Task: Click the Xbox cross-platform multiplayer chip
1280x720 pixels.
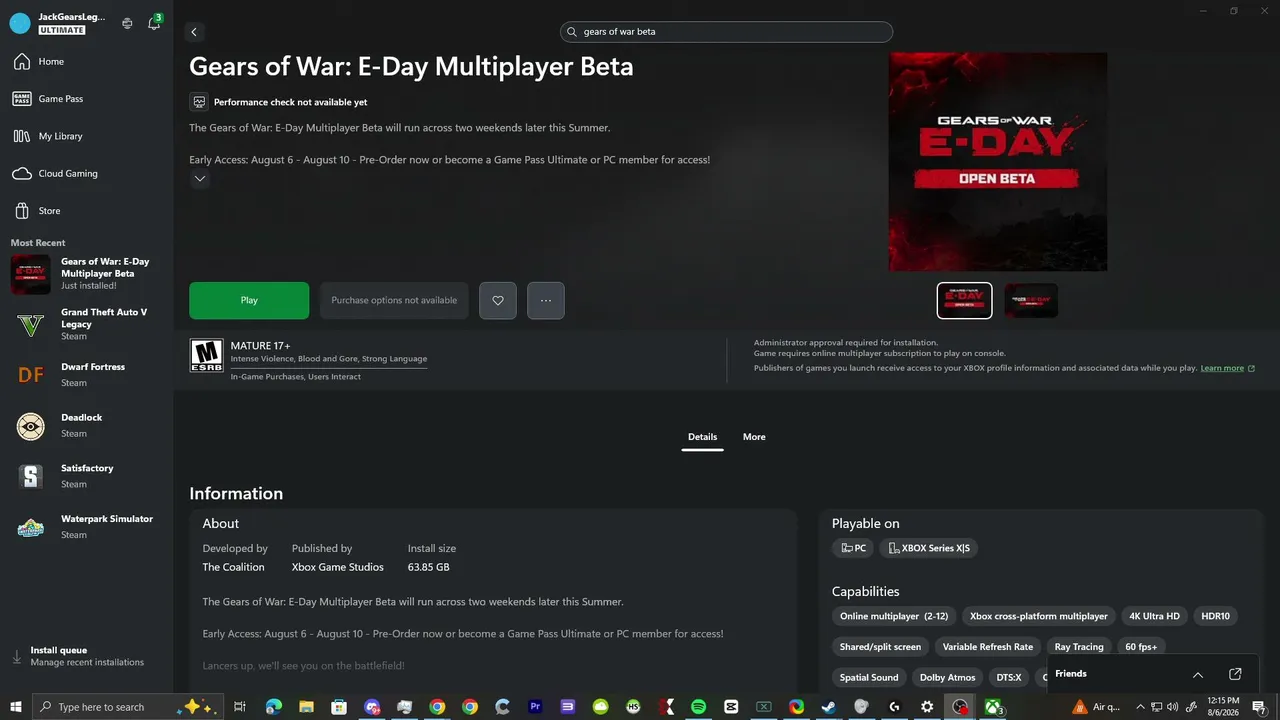Action: [x=1038, y=616]
